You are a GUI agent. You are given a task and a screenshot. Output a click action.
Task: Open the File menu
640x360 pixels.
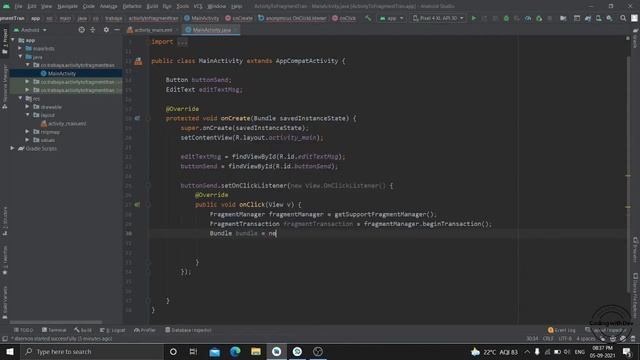click(19, 6)
